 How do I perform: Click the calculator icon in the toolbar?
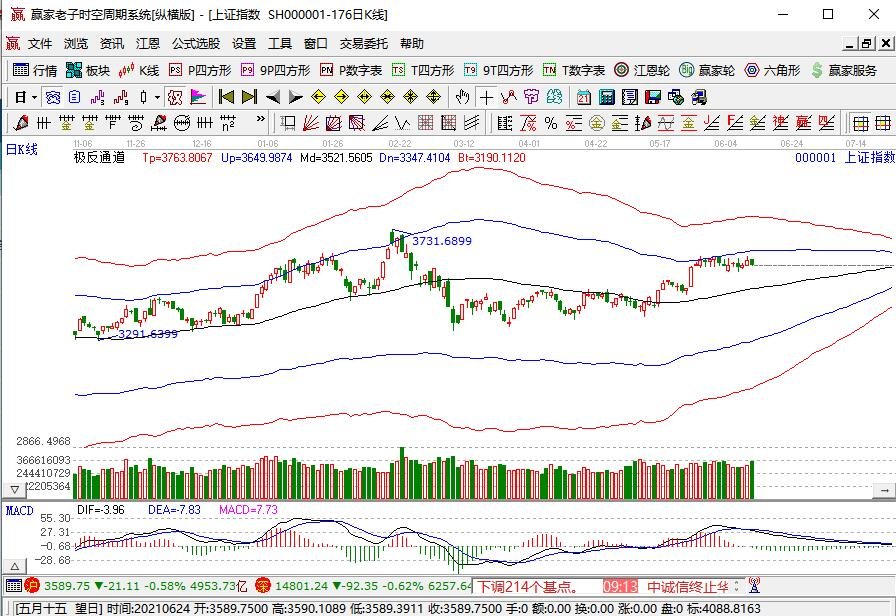(x=606, y=97)
